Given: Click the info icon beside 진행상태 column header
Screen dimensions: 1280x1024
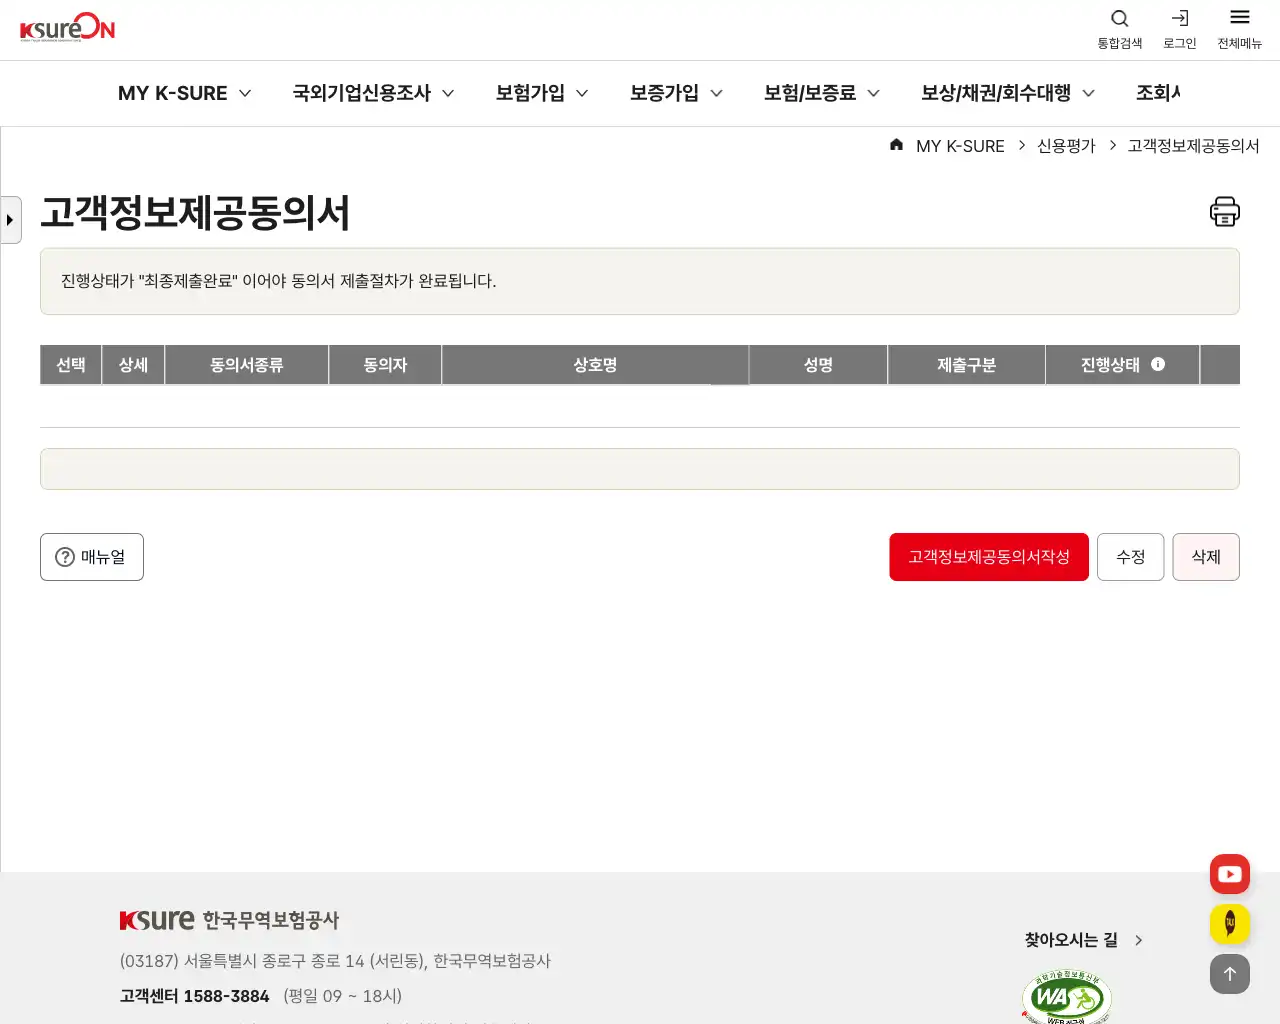Looking at the screenshot, I should (1158, 364).
